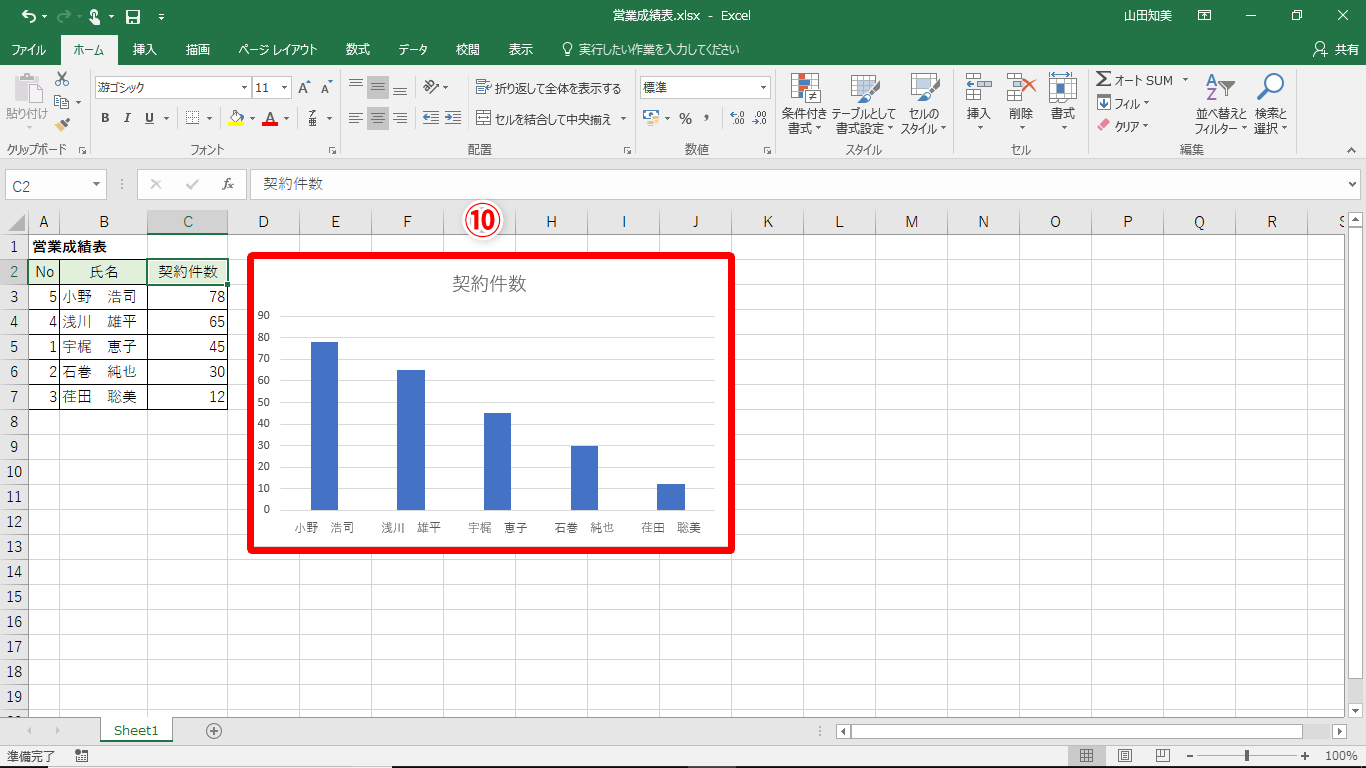Toggle bold formatting
This screenshot has height=768, width=1366.
[105, 118]
